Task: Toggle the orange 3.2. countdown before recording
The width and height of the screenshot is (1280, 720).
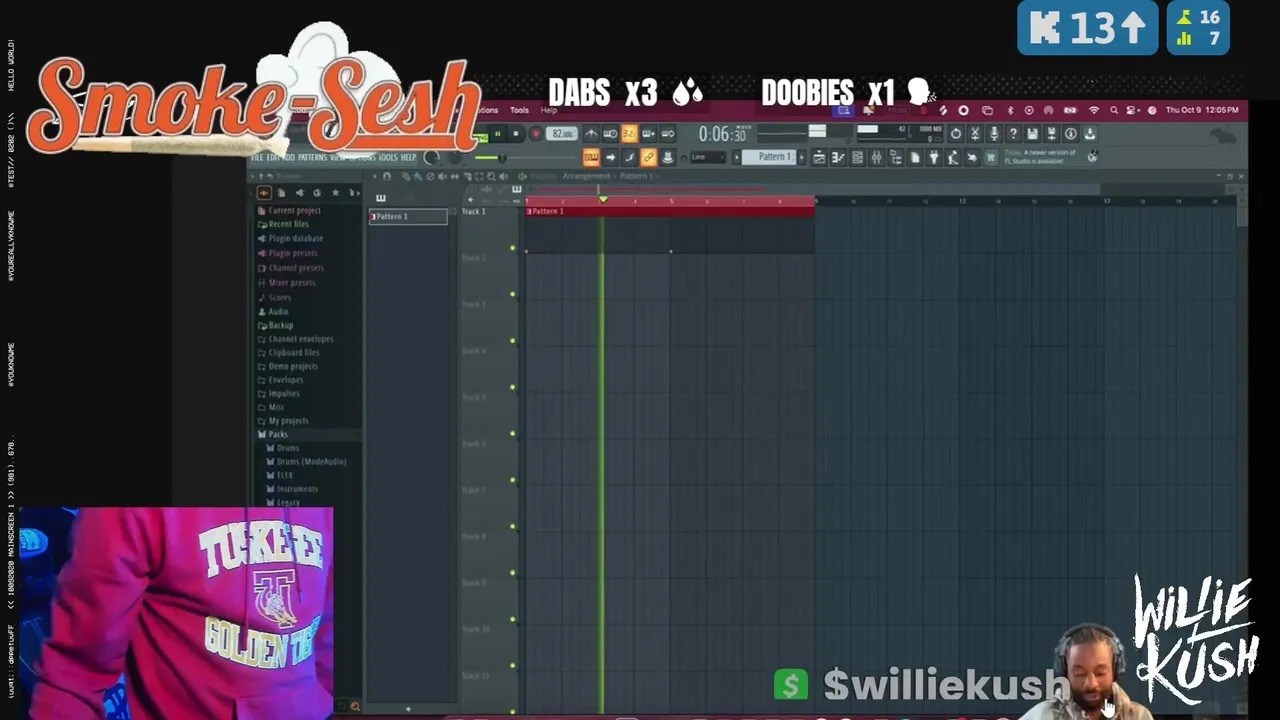Action: tap(630, 133)
